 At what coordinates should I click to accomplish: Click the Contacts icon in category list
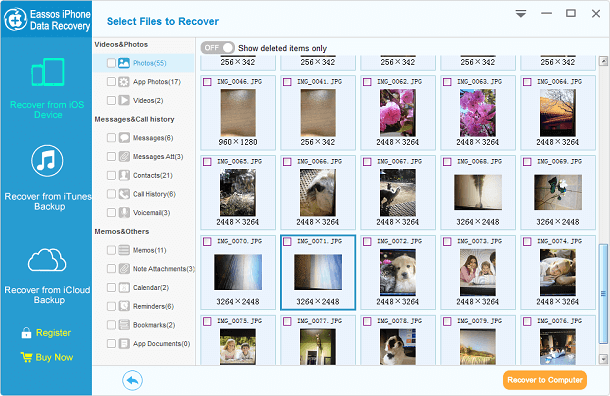124,175
